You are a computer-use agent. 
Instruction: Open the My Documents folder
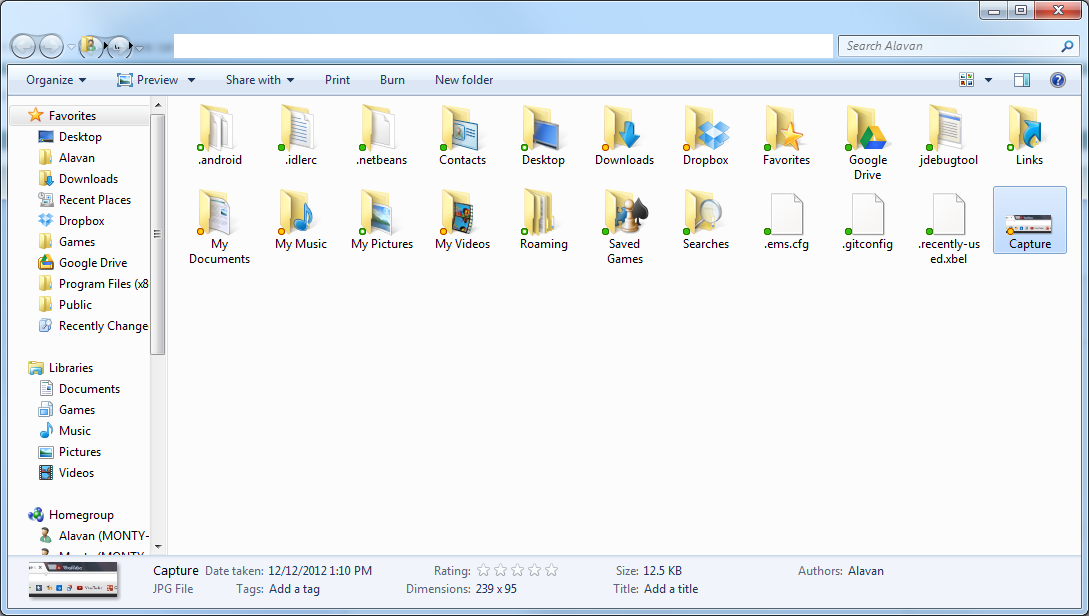coord(219,227)
